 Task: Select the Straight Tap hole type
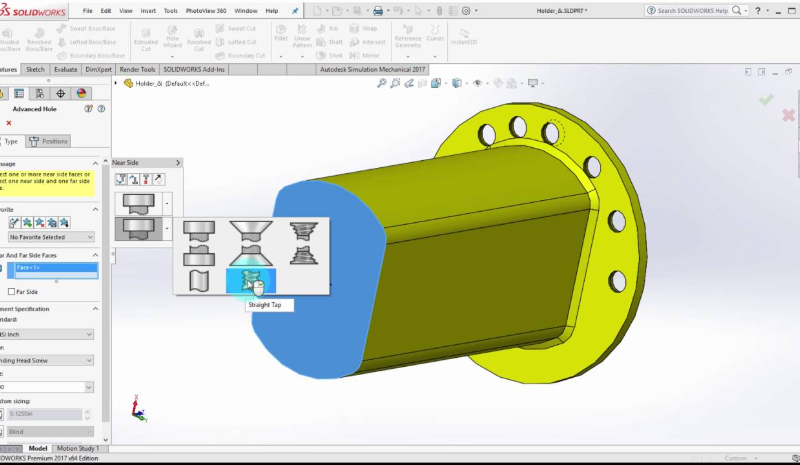click(x=251, y=280)
